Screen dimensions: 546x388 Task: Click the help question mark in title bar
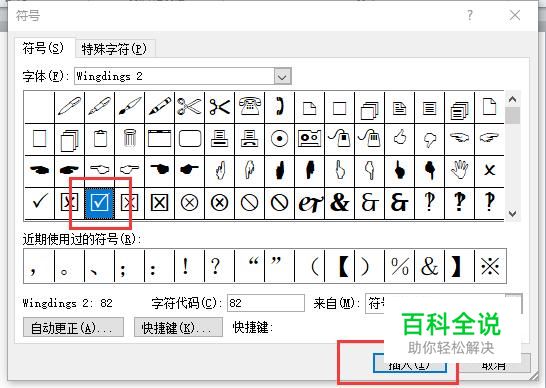tap(470, 15)
